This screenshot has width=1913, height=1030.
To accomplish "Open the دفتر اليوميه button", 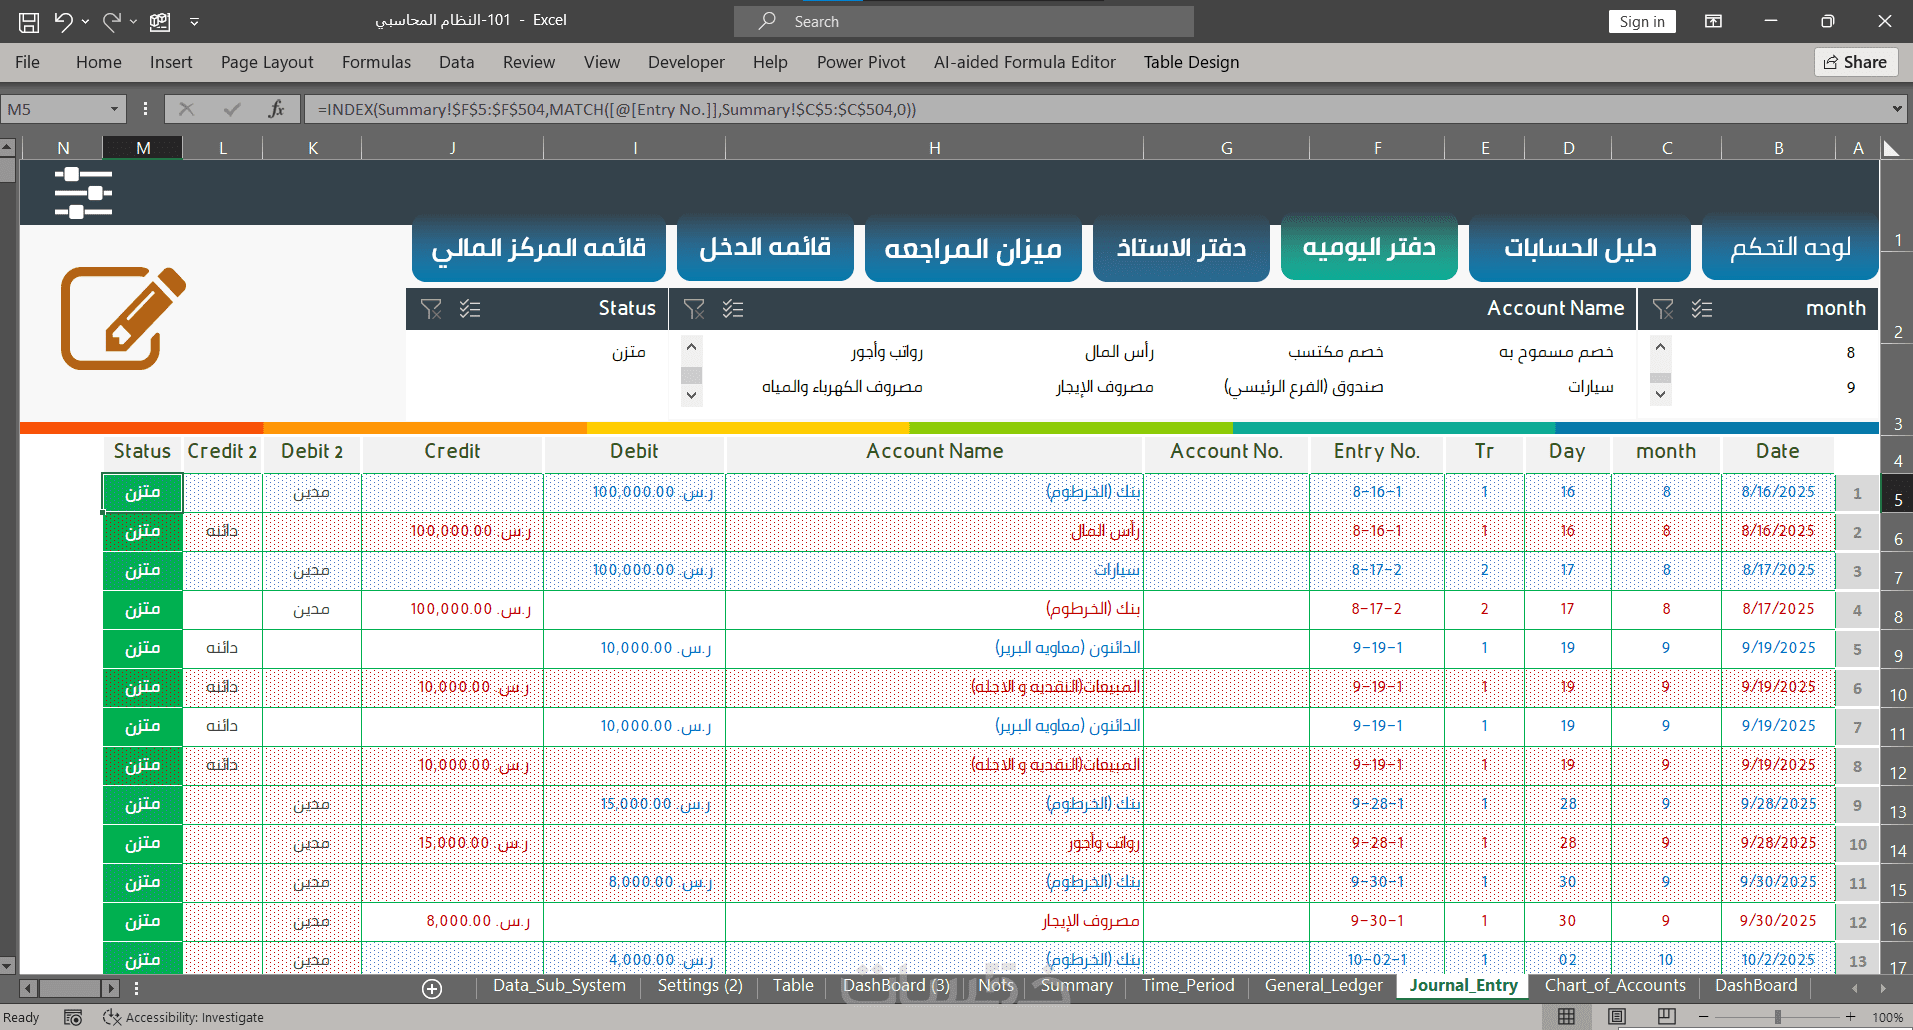I will 1369,248.
